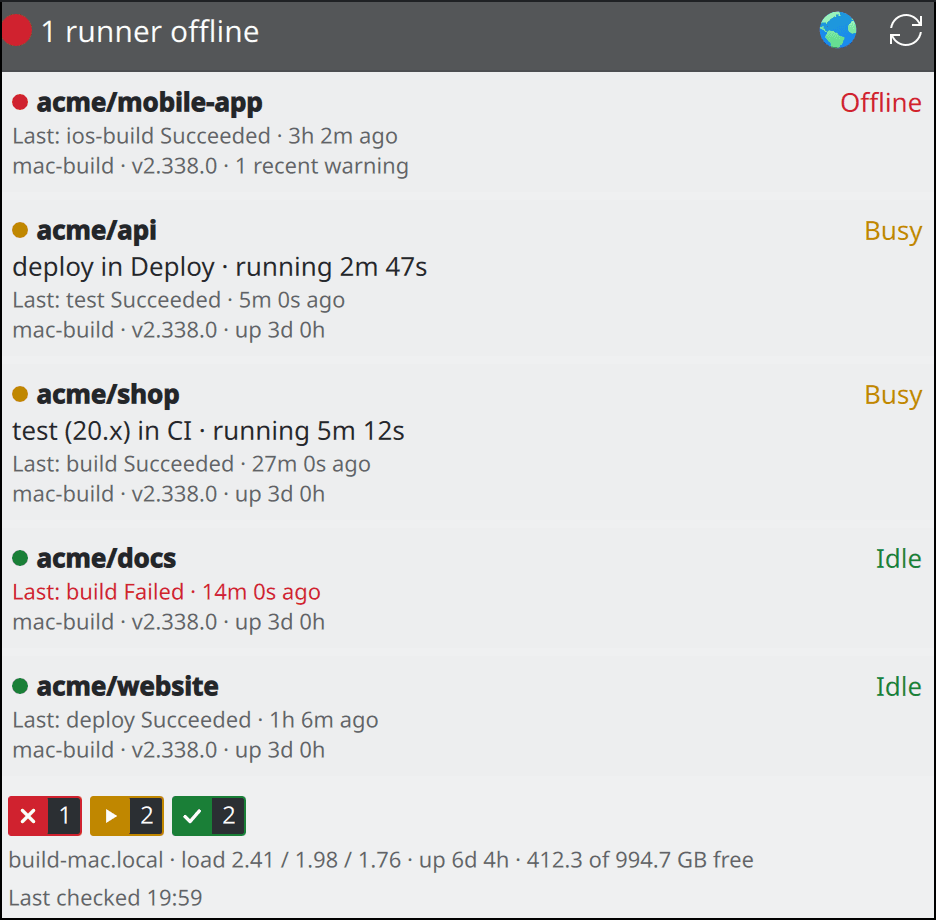Click the red dot beside acme/mobile-app
Viewport: 936px width, 920px height.
tap(20, 102)
